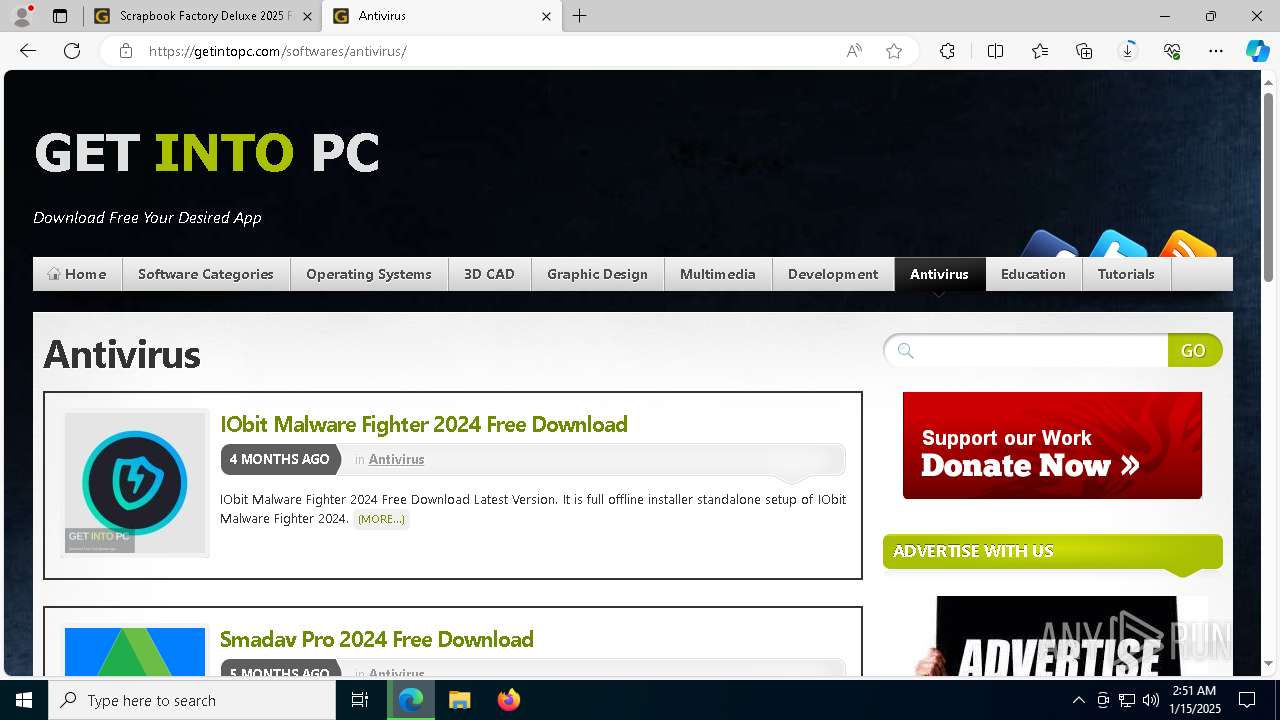Open the Antivirus menu item

point(939,274)
